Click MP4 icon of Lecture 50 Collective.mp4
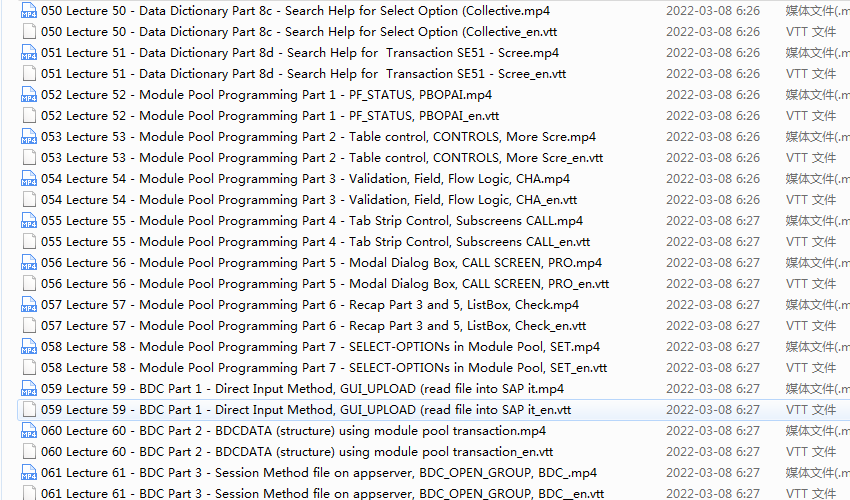This screenshot has height=500, width=850. 29,11
